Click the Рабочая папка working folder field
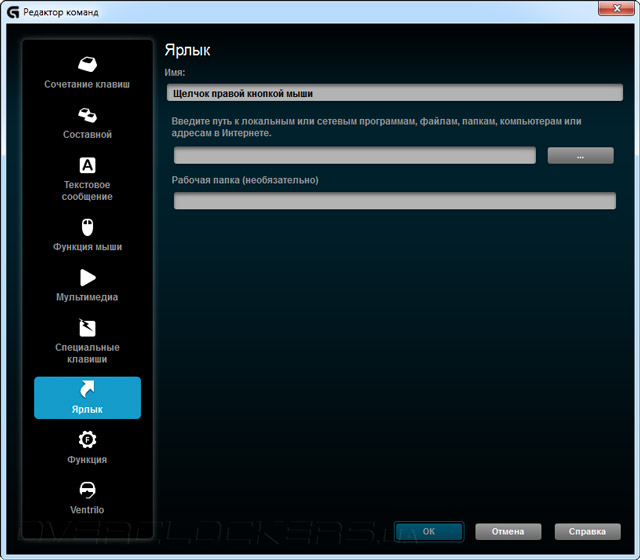640x560 pixels. coord(395,201)
